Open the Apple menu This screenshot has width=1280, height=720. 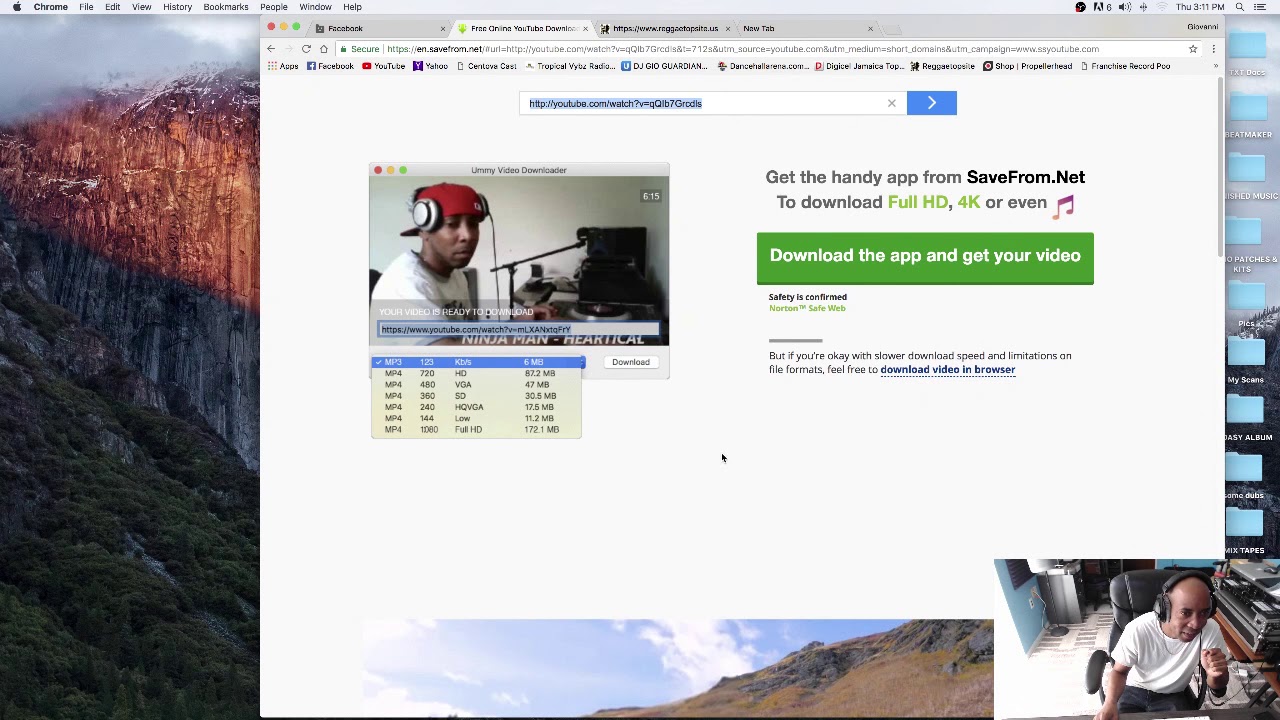(x=16, y=7)
